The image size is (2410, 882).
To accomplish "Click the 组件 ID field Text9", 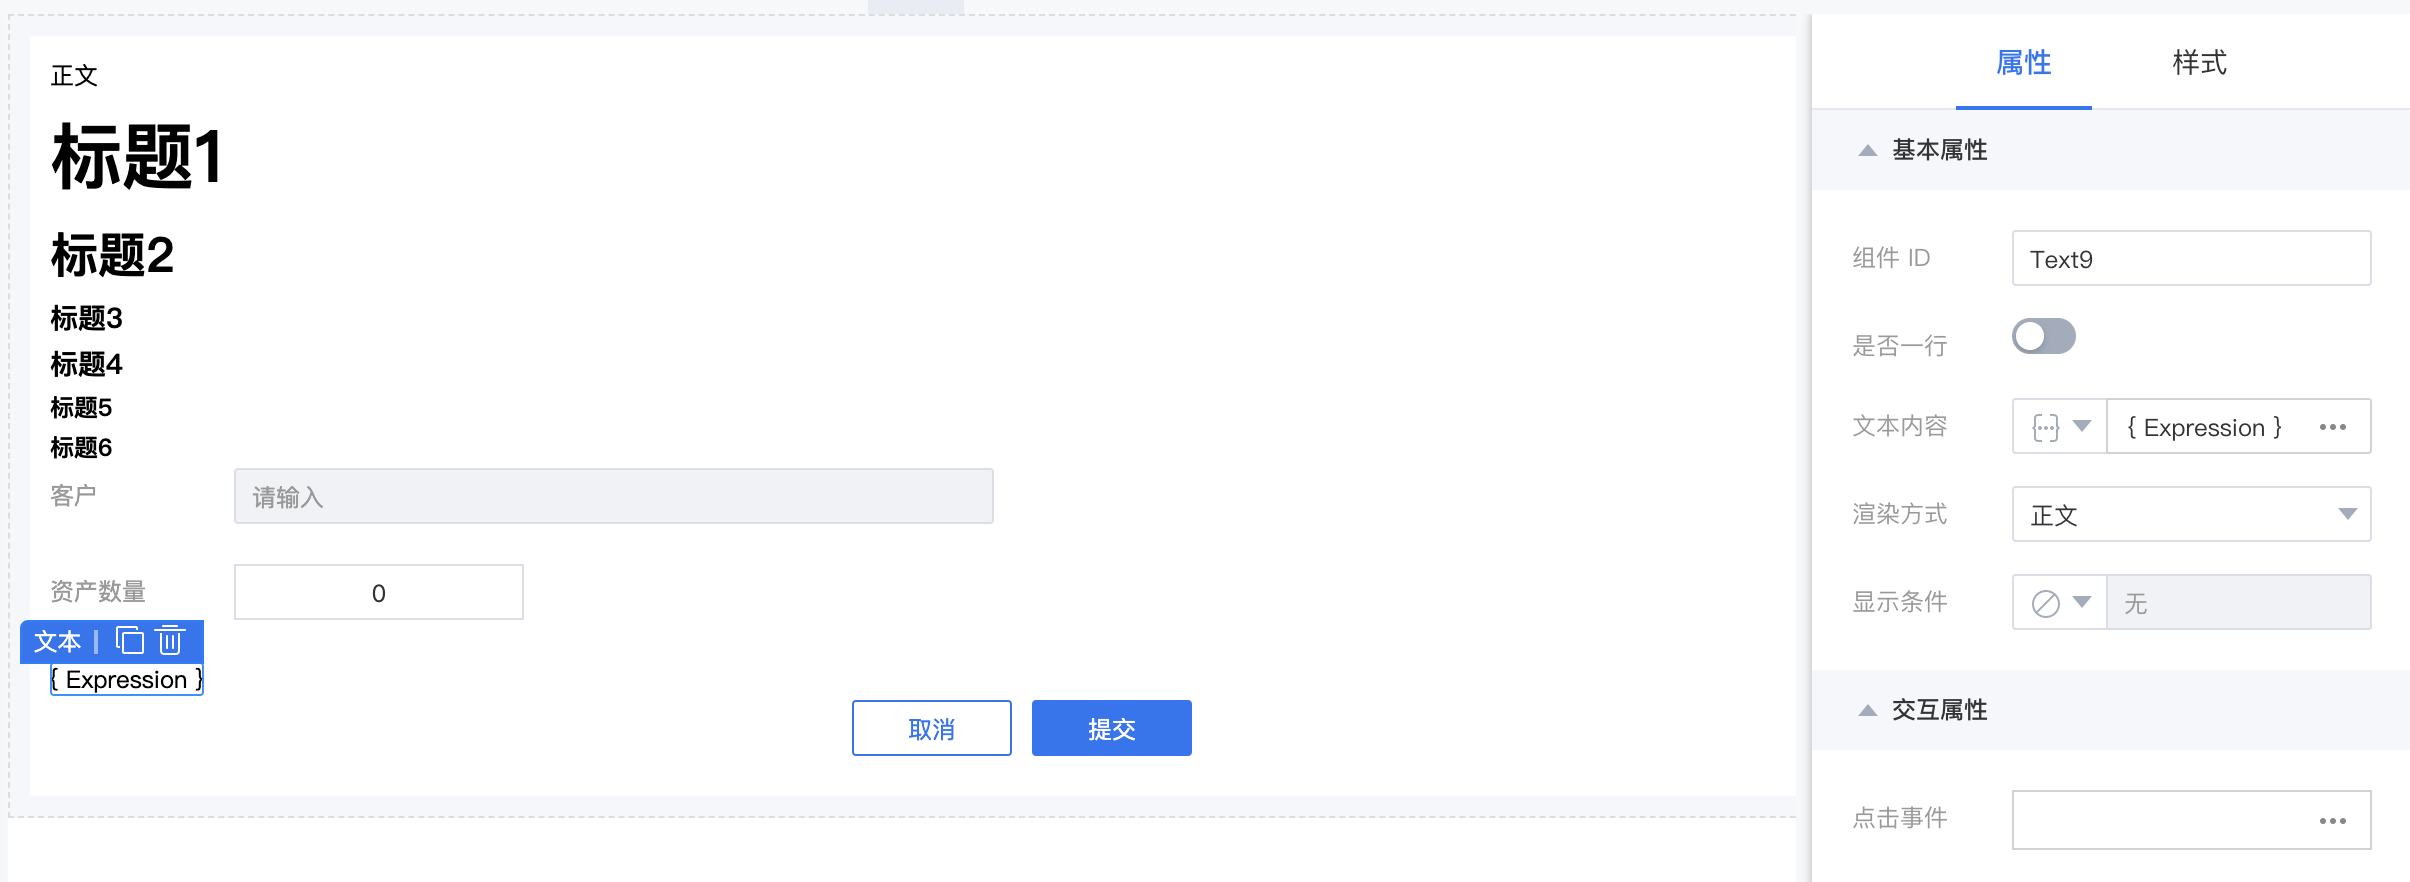I will (2191, 258).
